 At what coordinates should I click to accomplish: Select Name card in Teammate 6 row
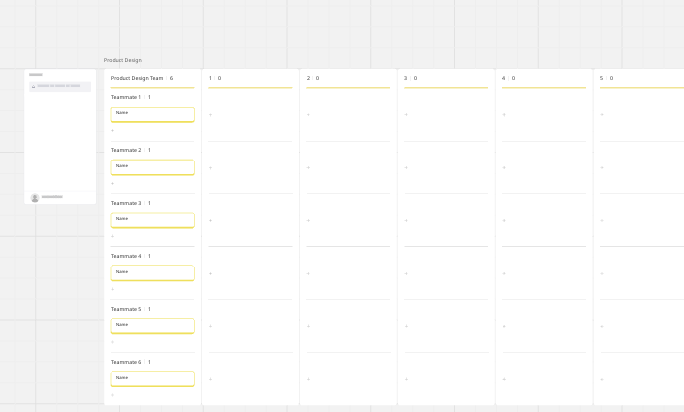point(152,379)
